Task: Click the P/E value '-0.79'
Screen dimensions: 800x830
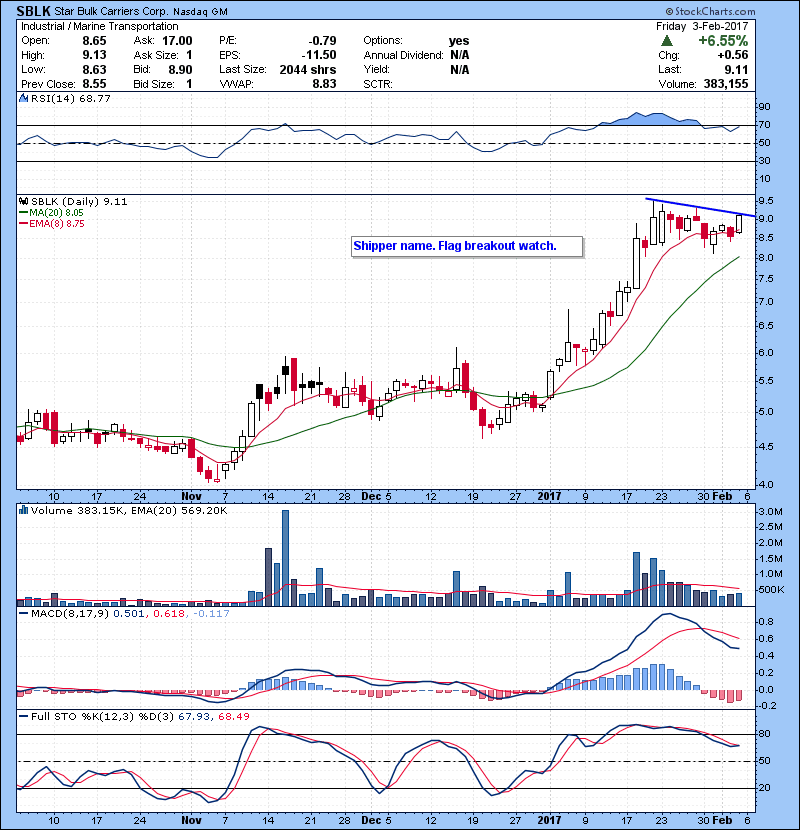Action: point(322,41)
